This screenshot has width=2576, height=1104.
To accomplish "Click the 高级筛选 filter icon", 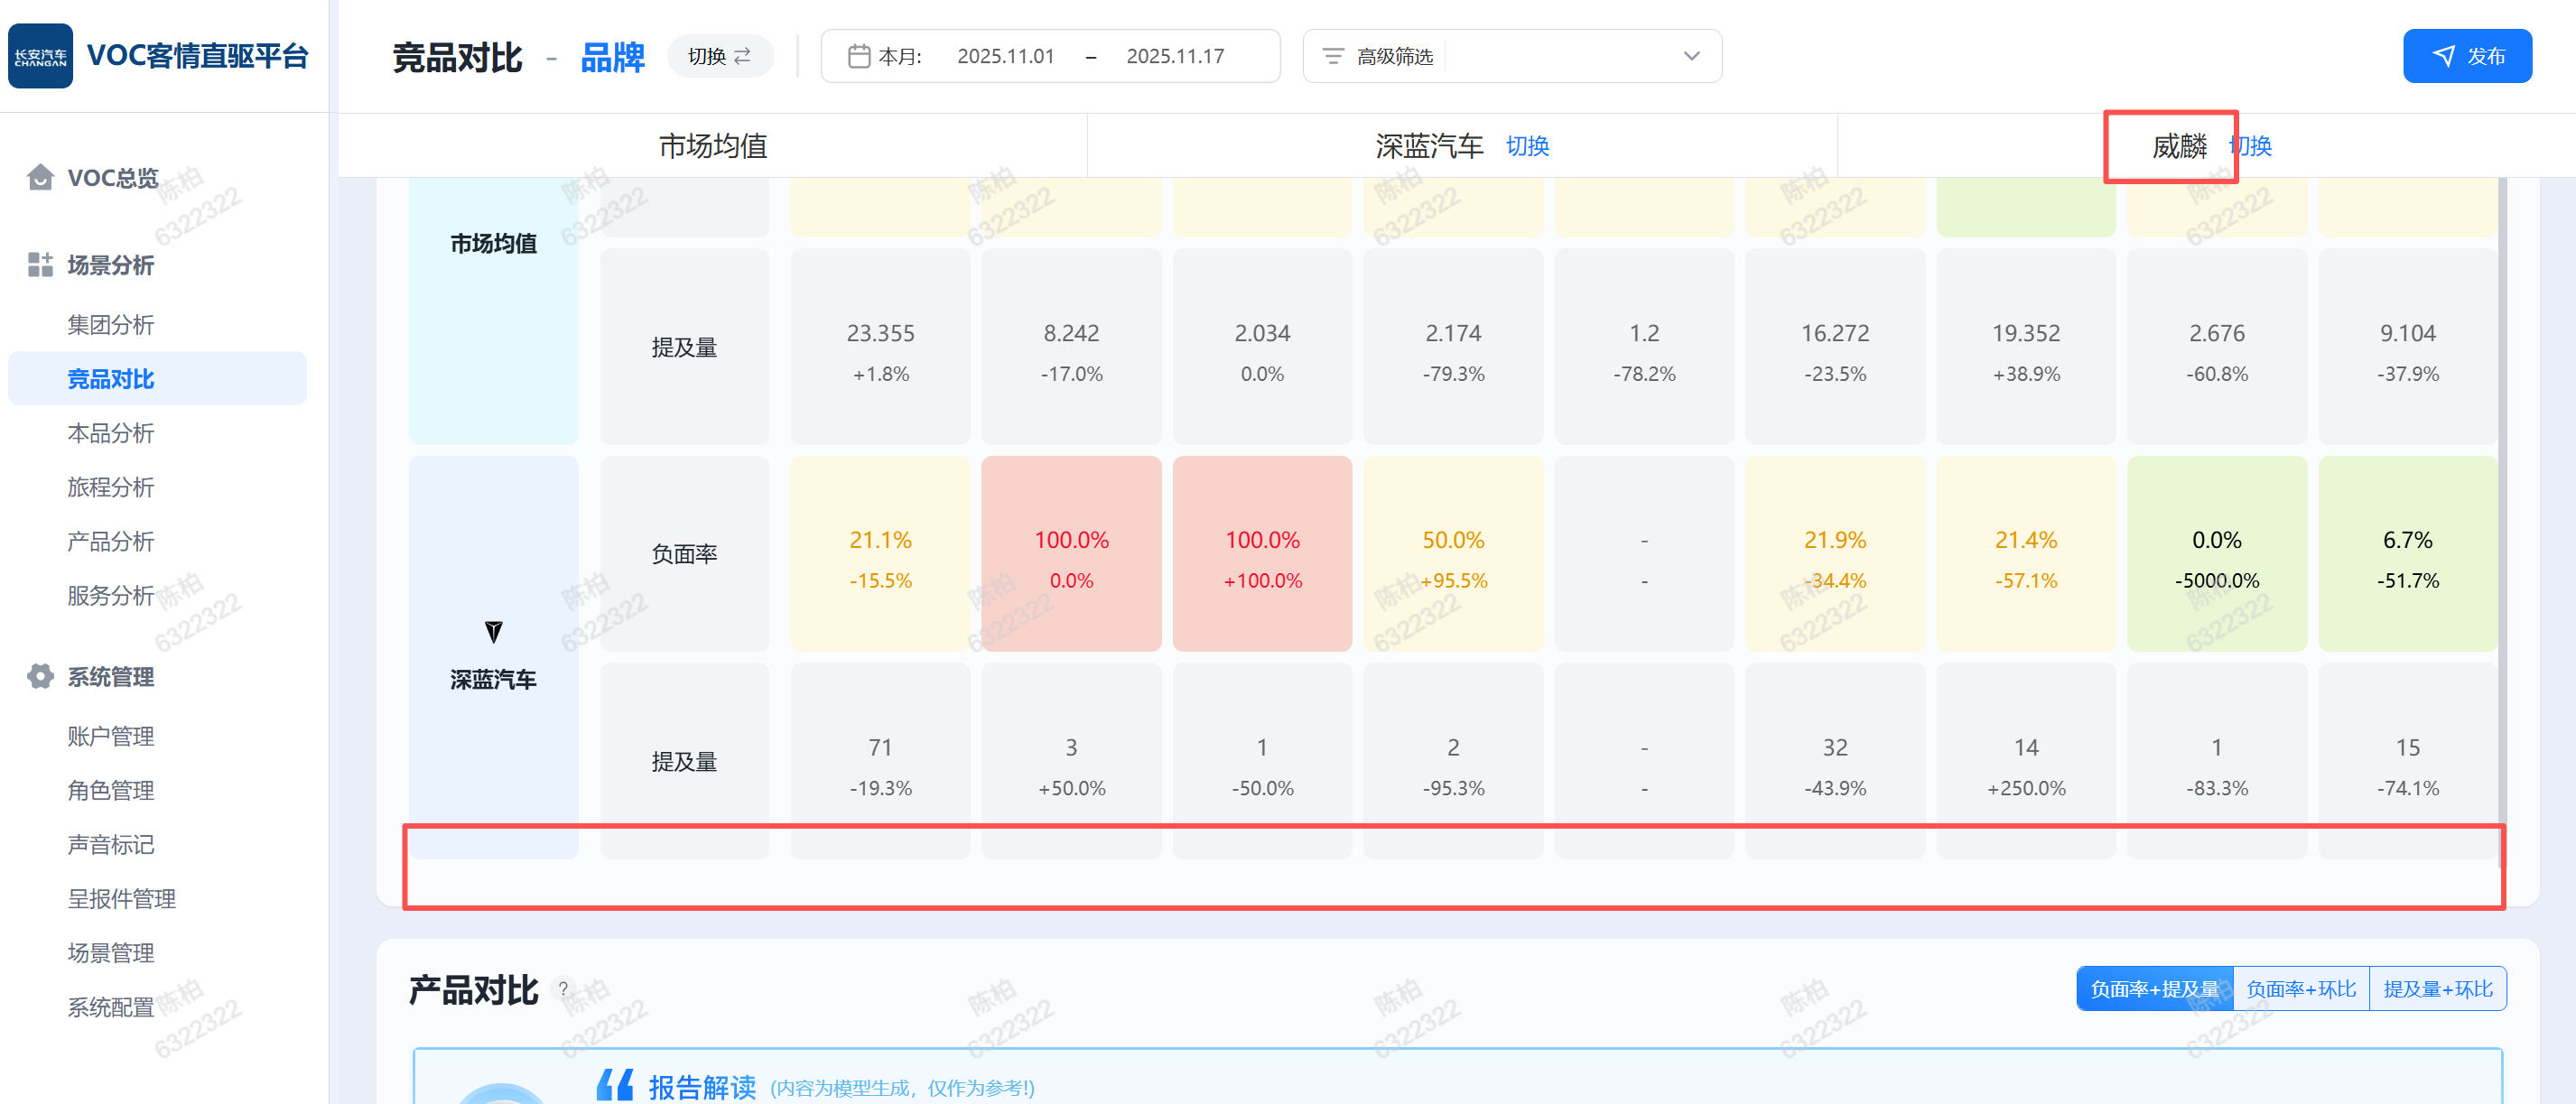I will coord(1332,56).
